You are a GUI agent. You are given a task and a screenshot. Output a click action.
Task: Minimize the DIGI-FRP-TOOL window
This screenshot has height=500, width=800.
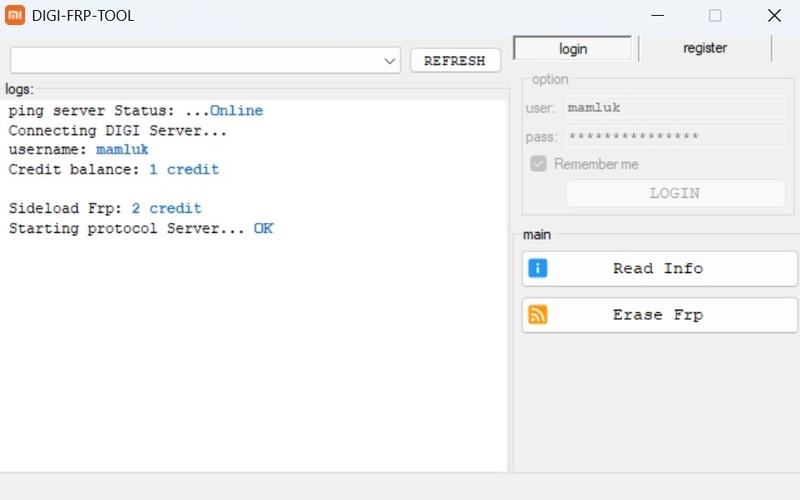[658, 15]
